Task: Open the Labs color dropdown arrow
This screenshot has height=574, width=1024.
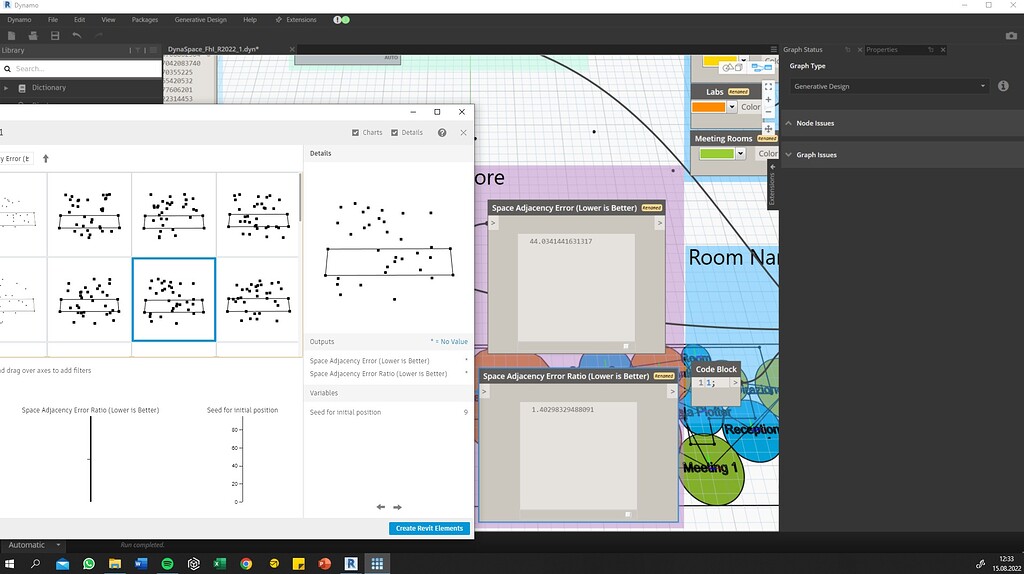Action: [x=732, y=107]
